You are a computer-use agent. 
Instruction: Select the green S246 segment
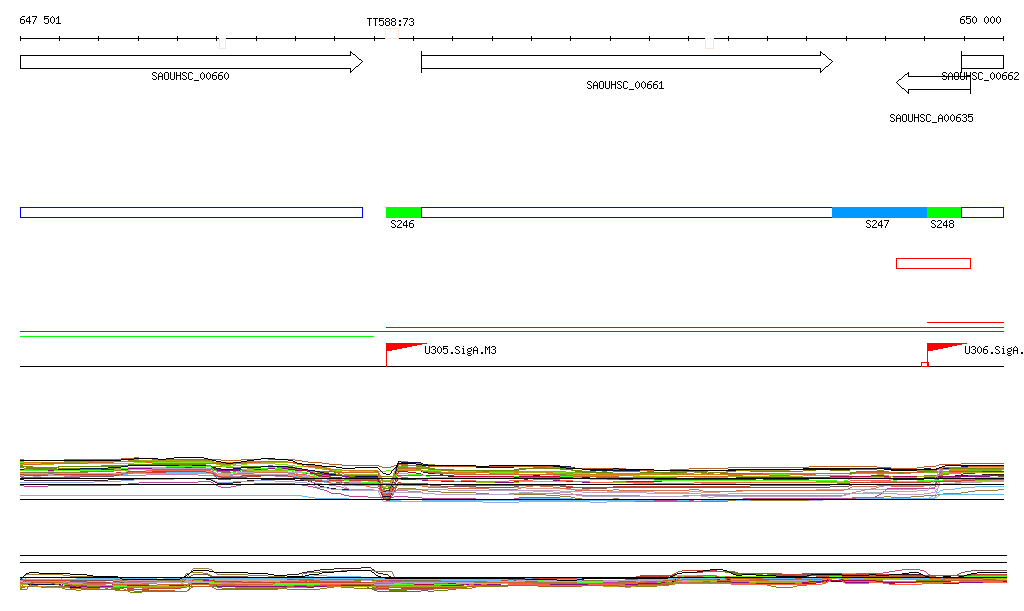pyautogui.click(x=404, y=212)
